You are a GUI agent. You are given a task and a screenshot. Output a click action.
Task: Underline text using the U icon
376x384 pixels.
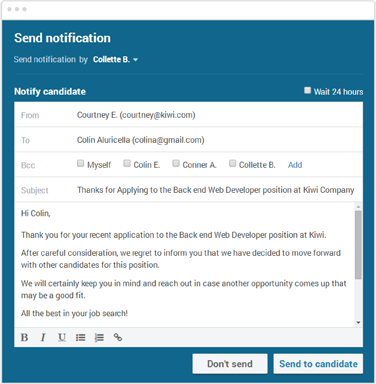(62, 337)
